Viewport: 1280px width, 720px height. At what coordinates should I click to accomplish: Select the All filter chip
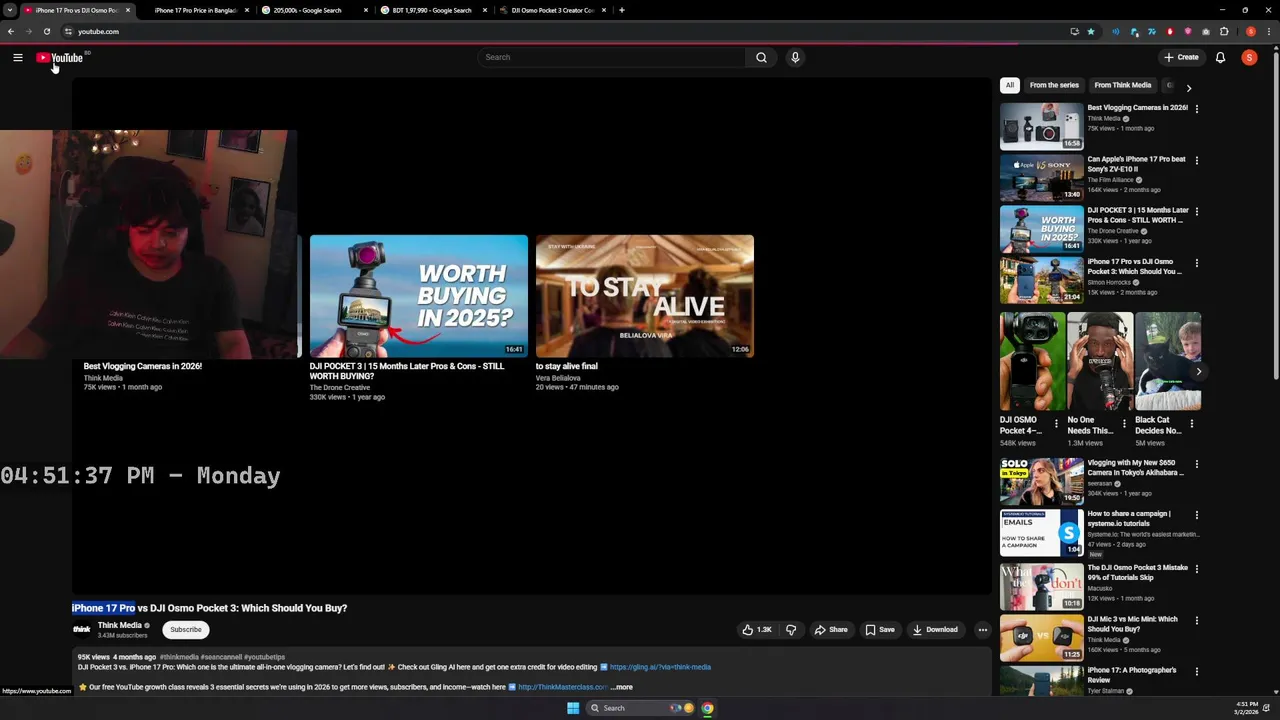click(1010, 85)
